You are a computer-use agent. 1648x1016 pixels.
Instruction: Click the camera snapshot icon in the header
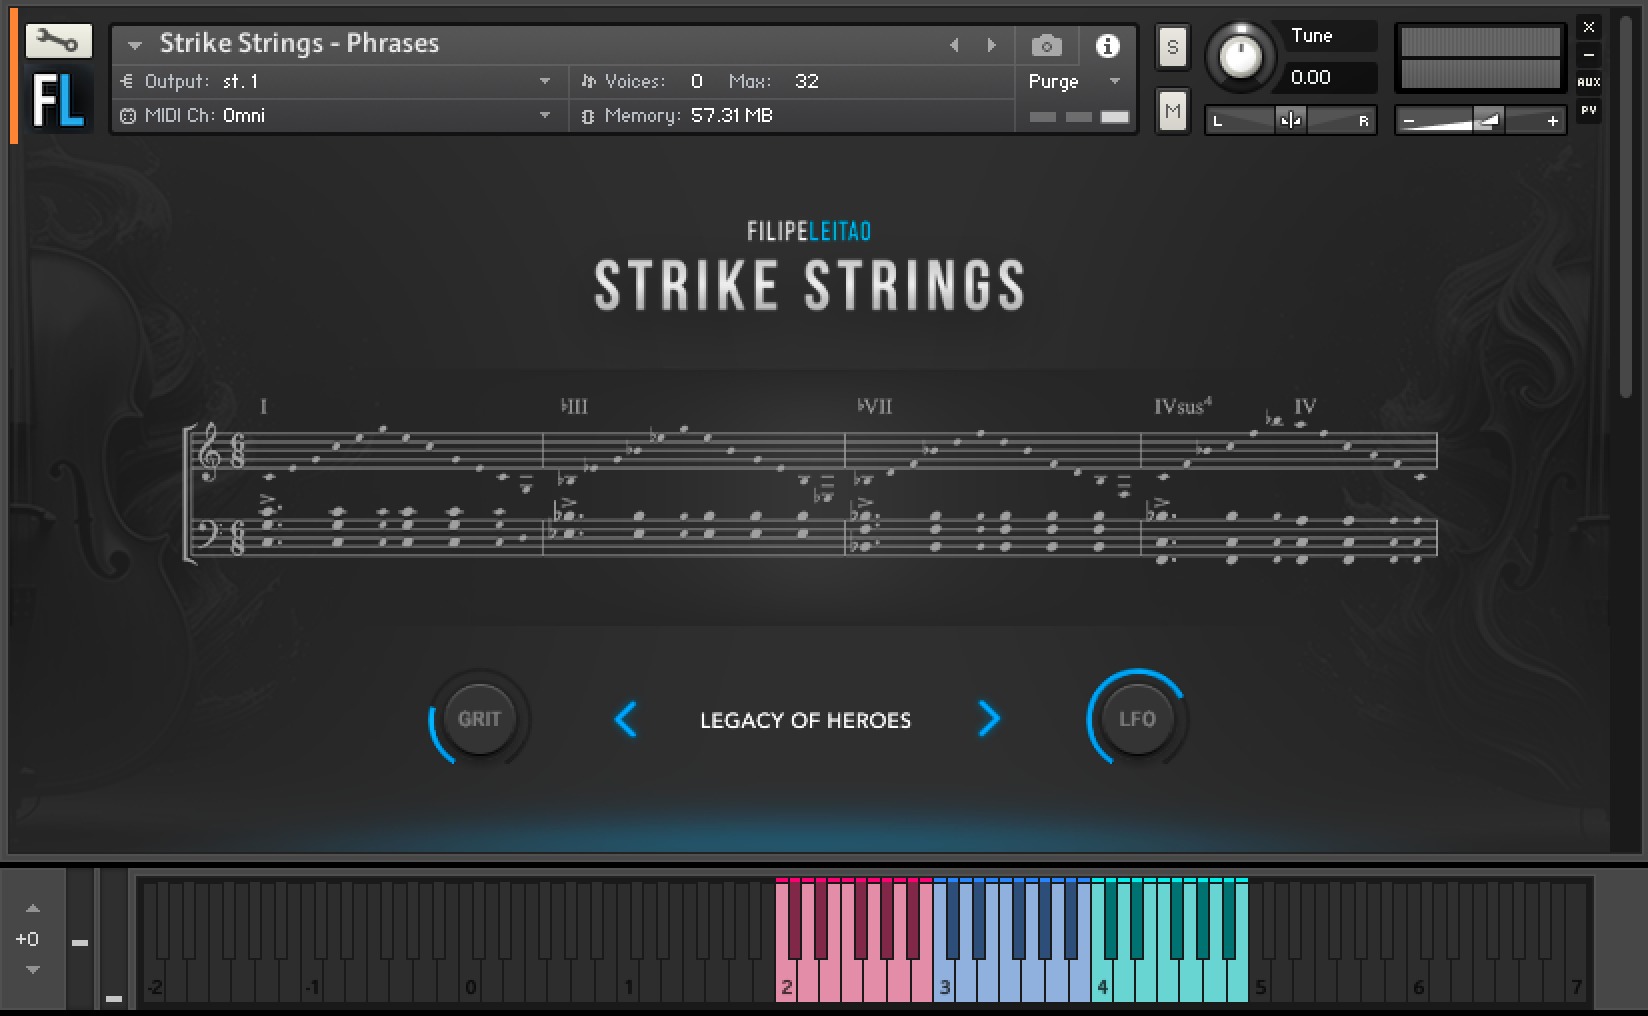[1046, 45]
